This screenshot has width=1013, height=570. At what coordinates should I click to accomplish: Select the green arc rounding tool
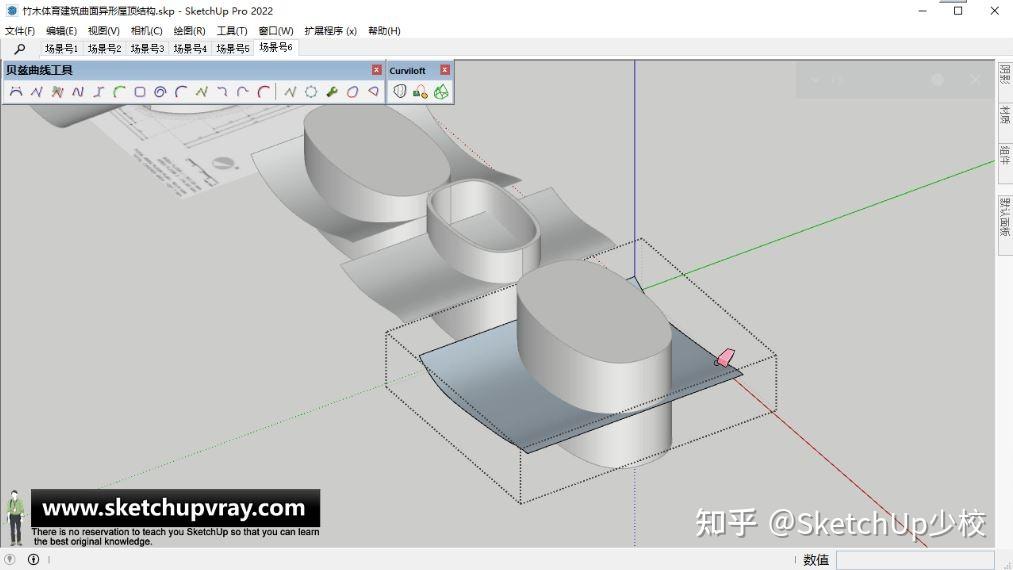click(x=120, y=92)
